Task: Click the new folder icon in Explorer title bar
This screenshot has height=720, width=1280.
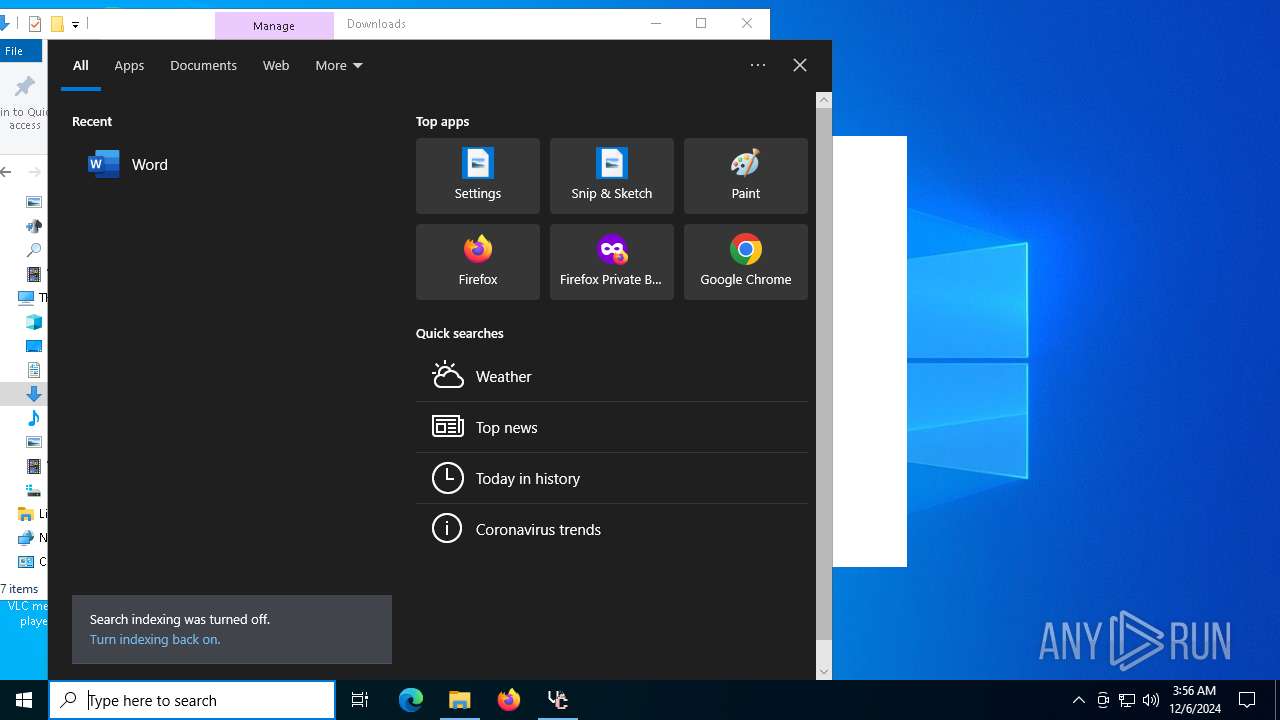Action: tap(57, 24)
